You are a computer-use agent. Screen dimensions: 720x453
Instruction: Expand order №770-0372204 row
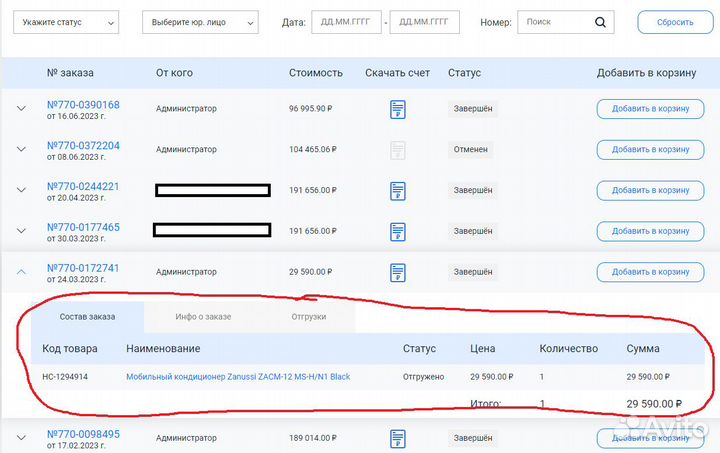pyautogui.click(x=22, y=150)
